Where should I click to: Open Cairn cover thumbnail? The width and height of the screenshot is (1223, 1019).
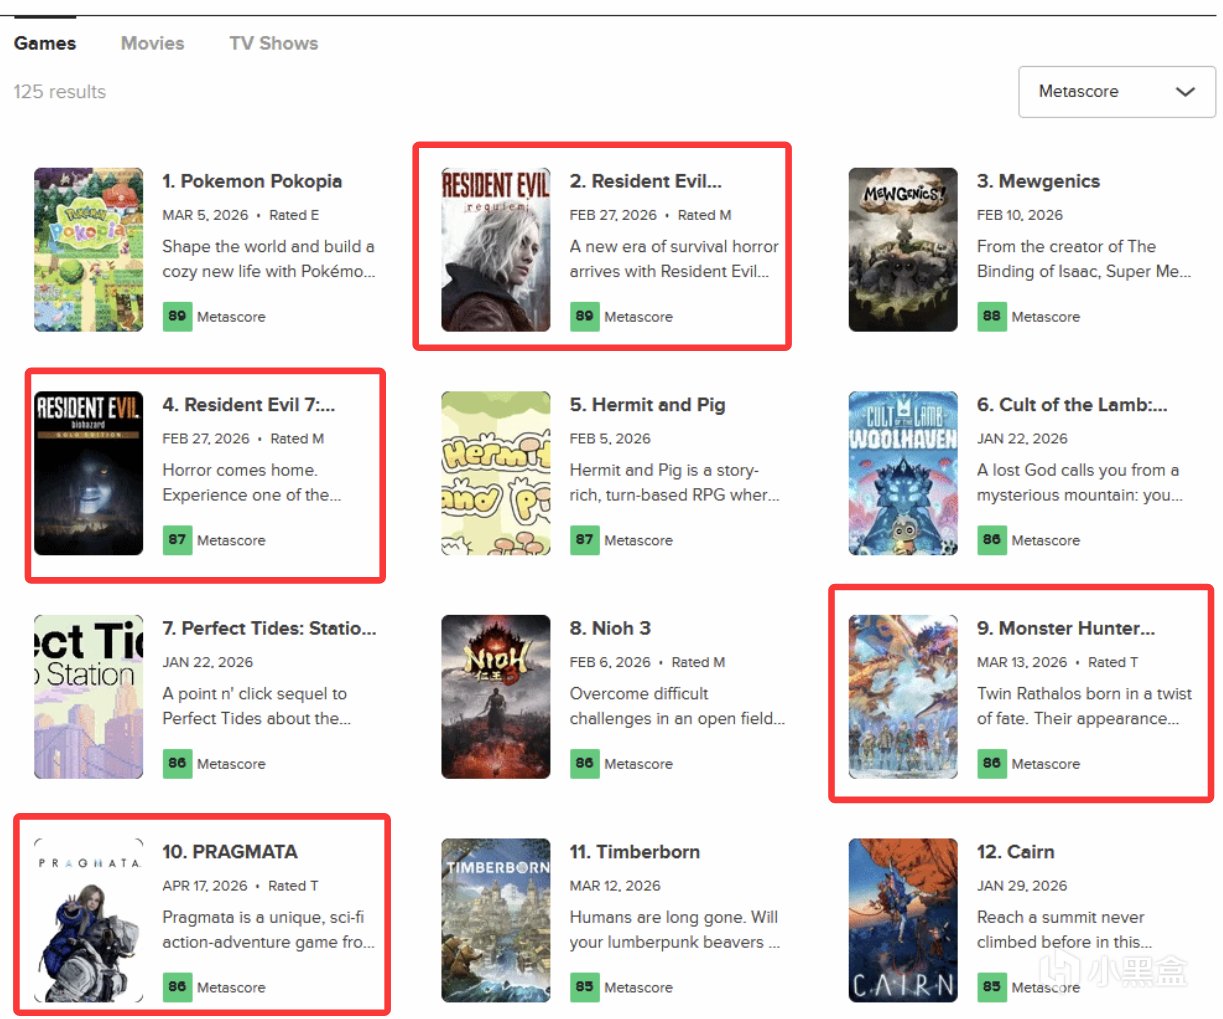click(903, 920)
